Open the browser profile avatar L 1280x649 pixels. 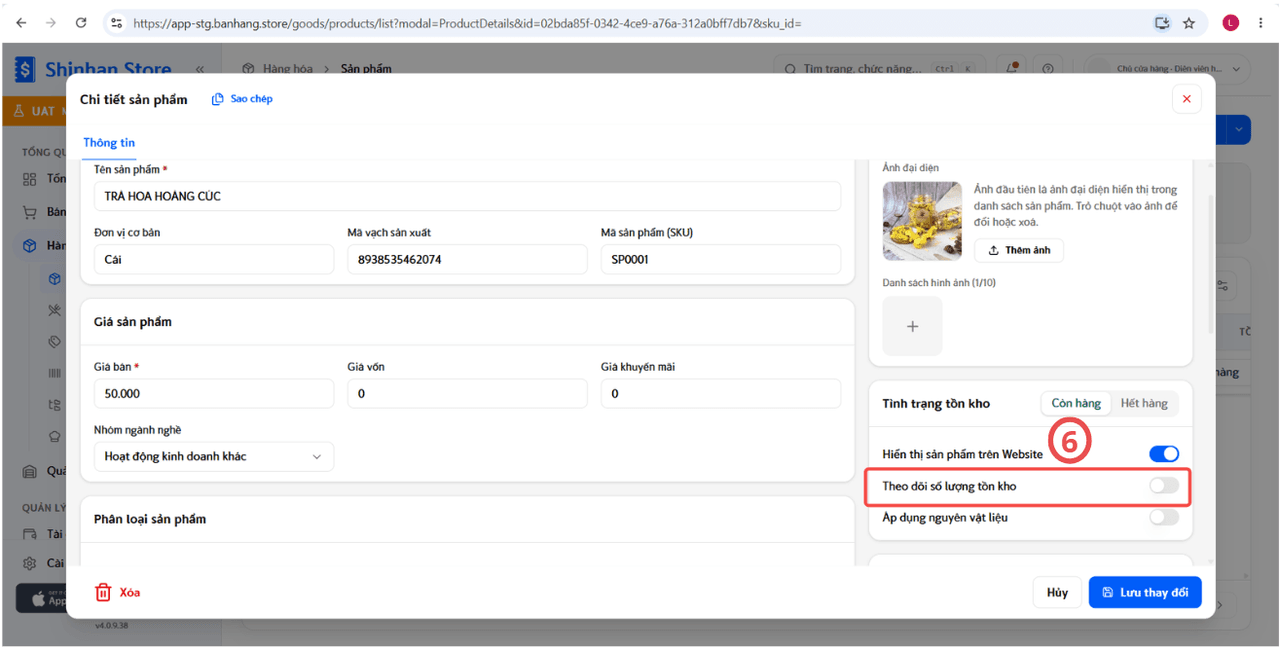[x=1231, y=22]
